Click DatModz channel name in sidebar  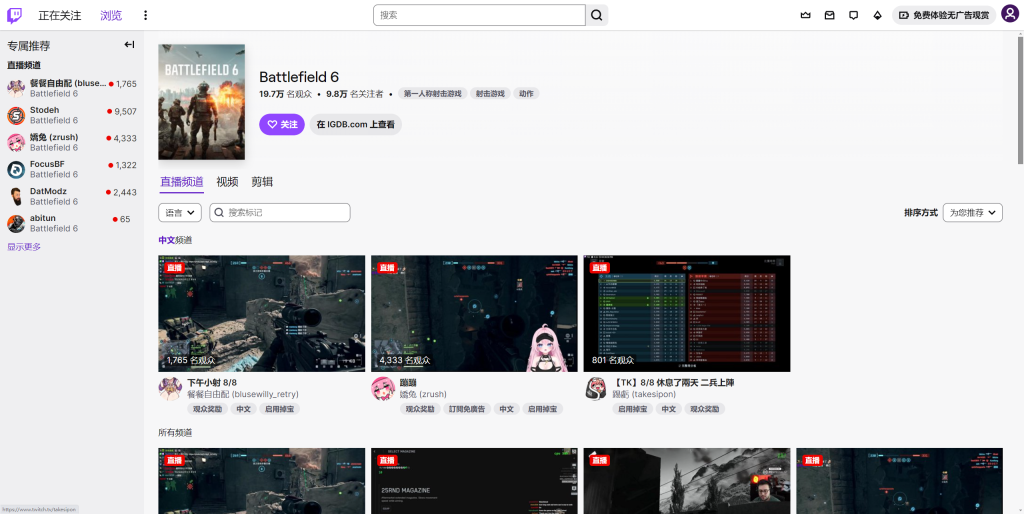coord(48,191)
